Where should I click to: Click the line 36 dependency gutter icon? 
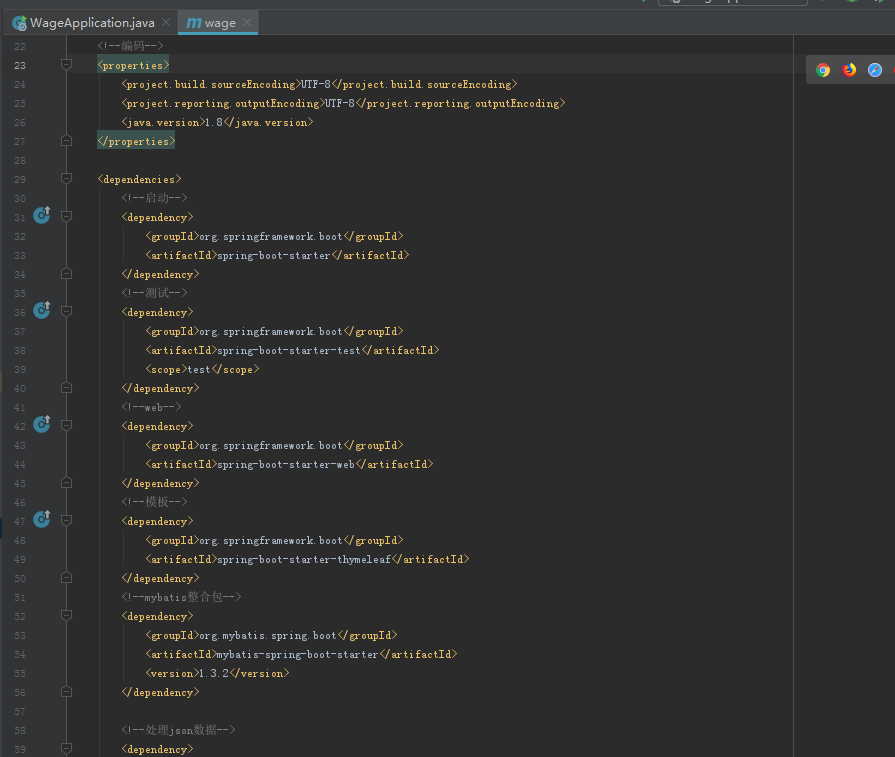(42, 310)
